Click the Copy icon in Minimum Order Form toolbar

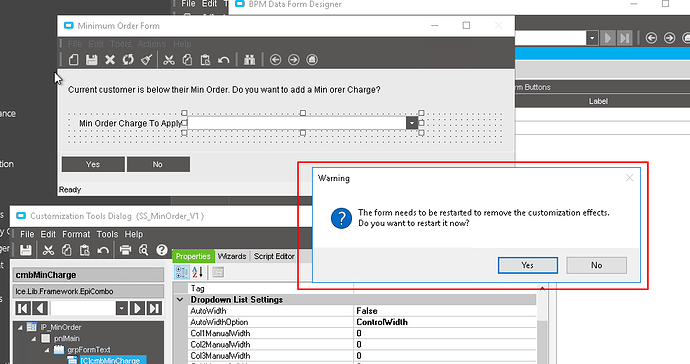pyautogui.click(x=187, y=59)
